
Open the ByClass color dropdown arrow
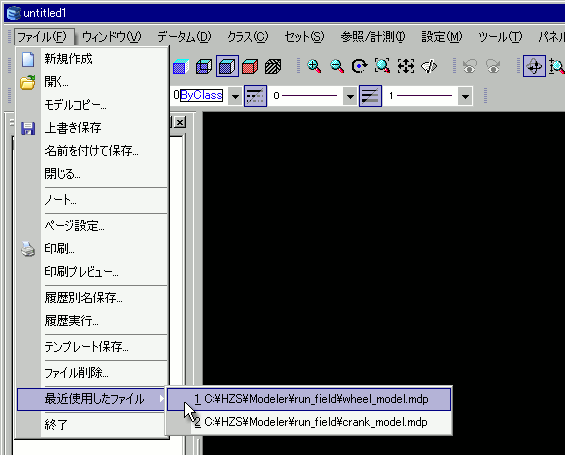235,96
